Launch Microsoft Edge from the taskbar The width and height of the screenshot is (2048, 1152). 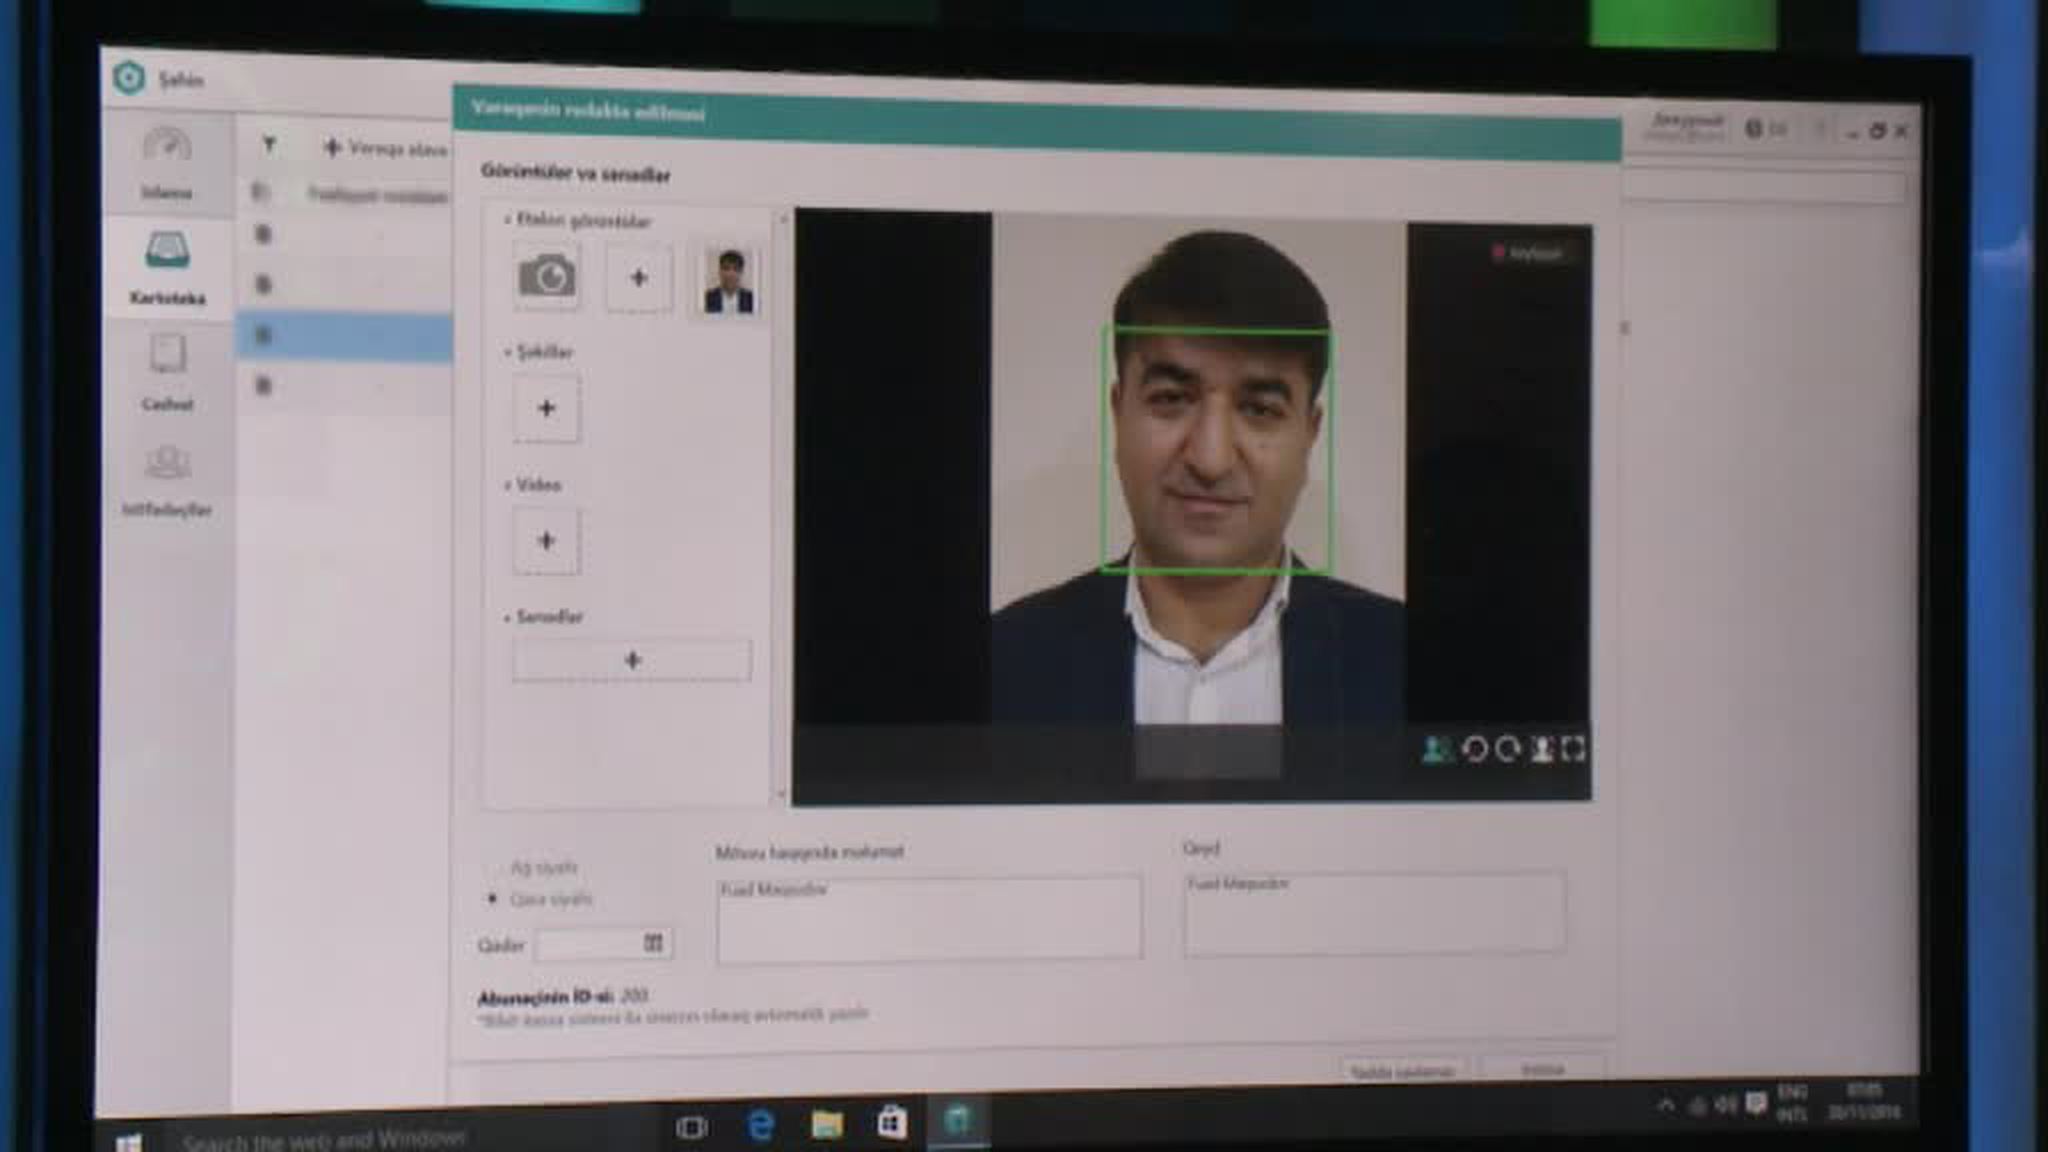pos(760,1125)
